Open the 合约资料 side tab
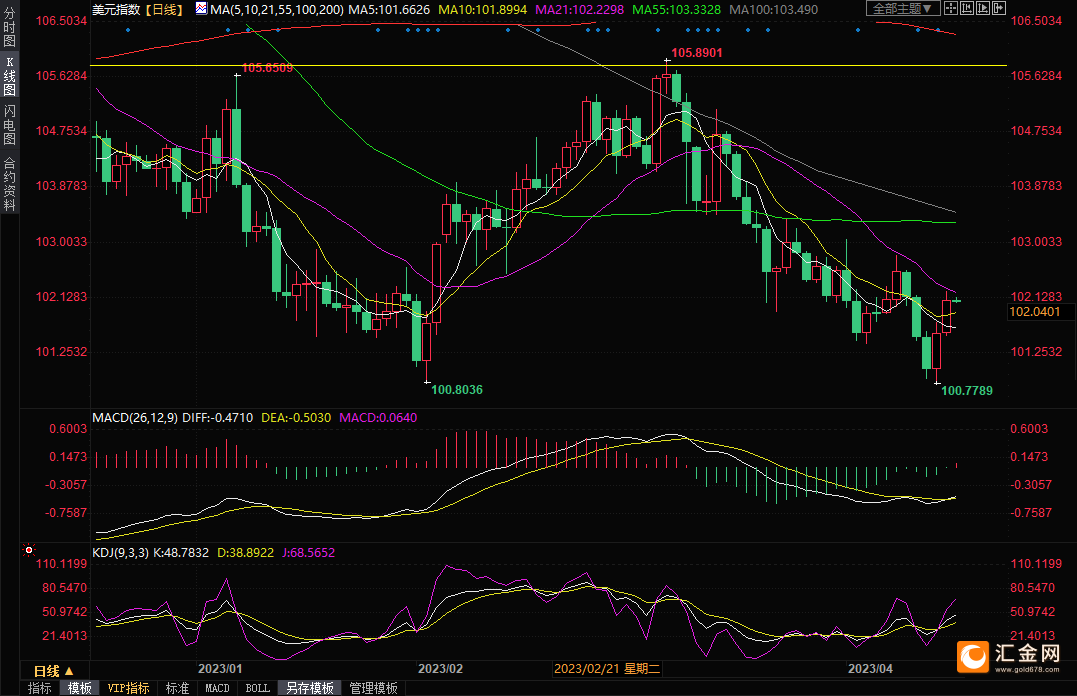Viewport: 1077px width, 696px height. (10, 183)
